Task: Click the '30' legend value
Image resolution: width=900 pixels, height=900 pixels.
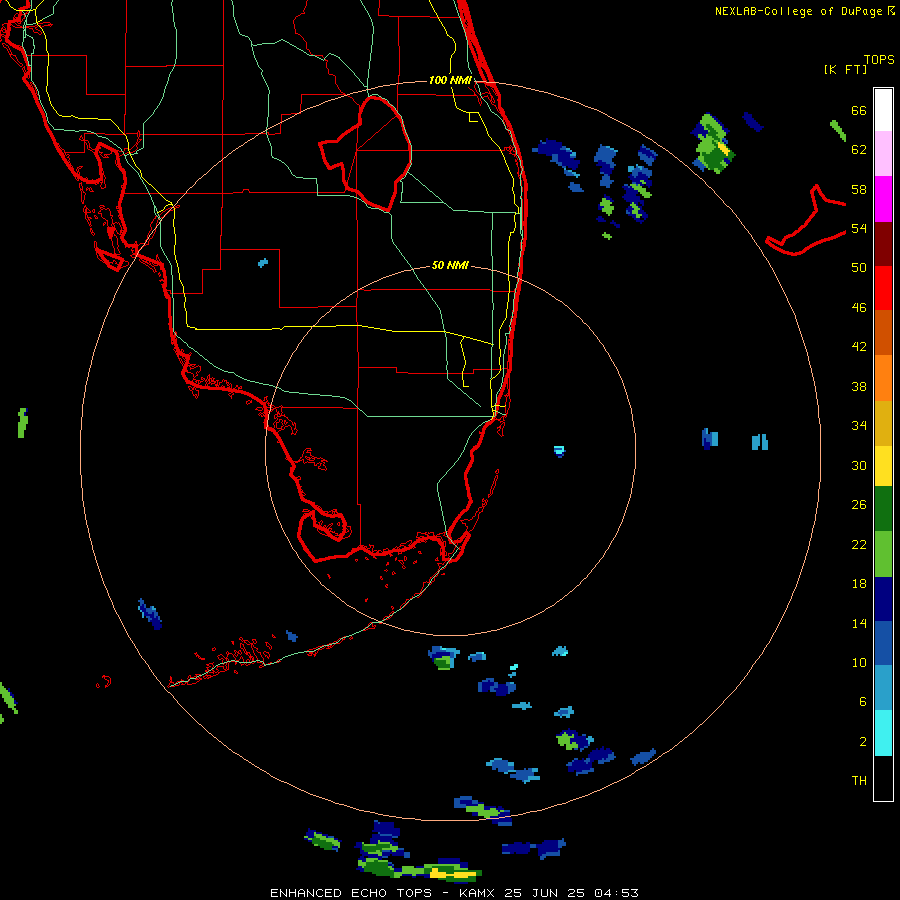Action: pyautogui.click(x=859, y=465)
